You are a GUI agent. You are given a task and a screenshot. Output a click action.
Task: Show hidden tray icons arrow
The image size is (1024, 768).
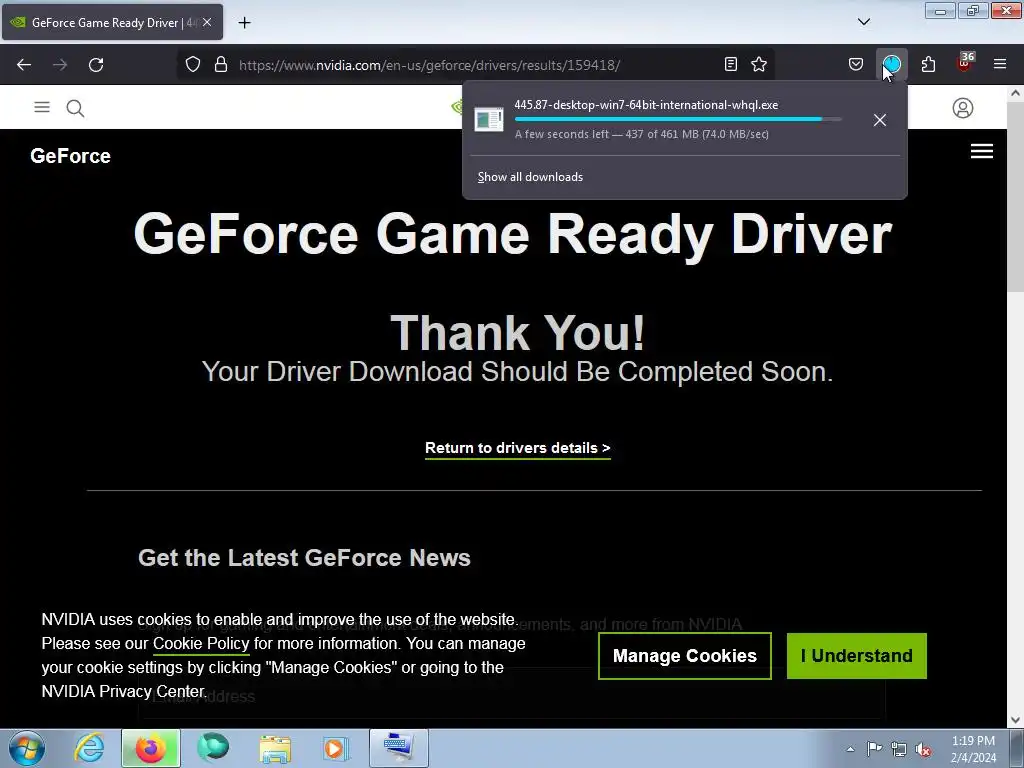[x=850, y=749]
